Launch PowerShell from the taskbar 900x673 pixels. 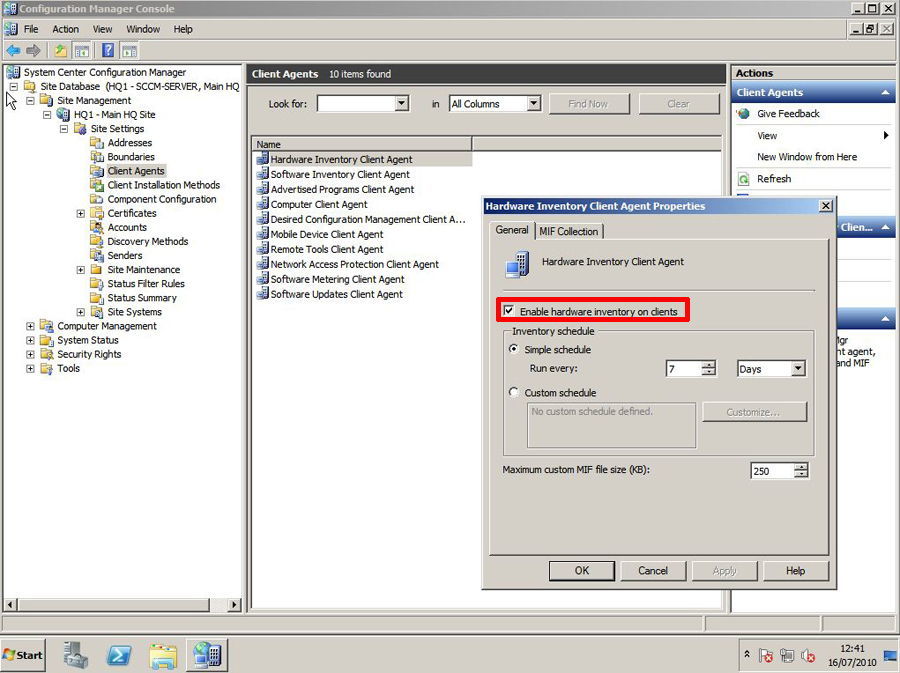tap(119, 655)
